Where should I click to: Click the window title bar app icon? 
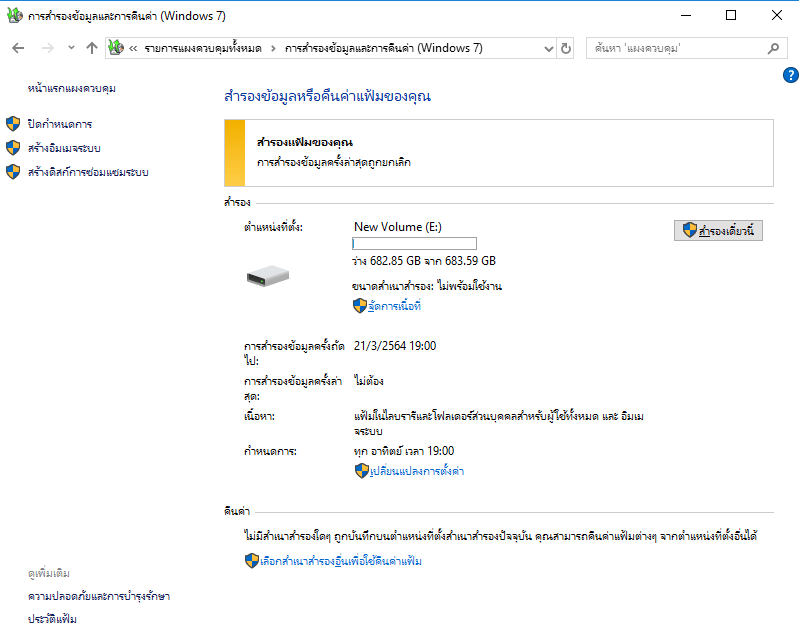14,15
